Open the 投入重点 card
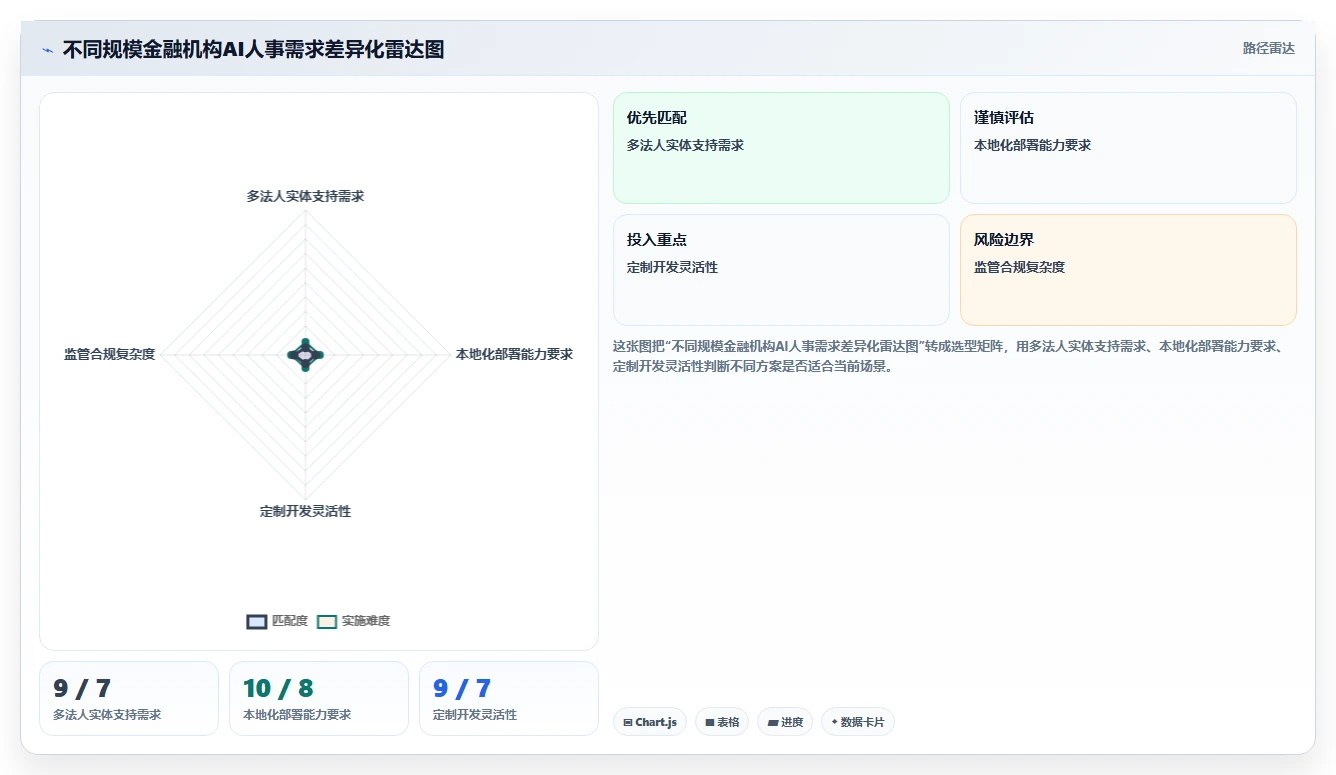The width and height of the screenshot is (1336, 775). coord(781,270)
